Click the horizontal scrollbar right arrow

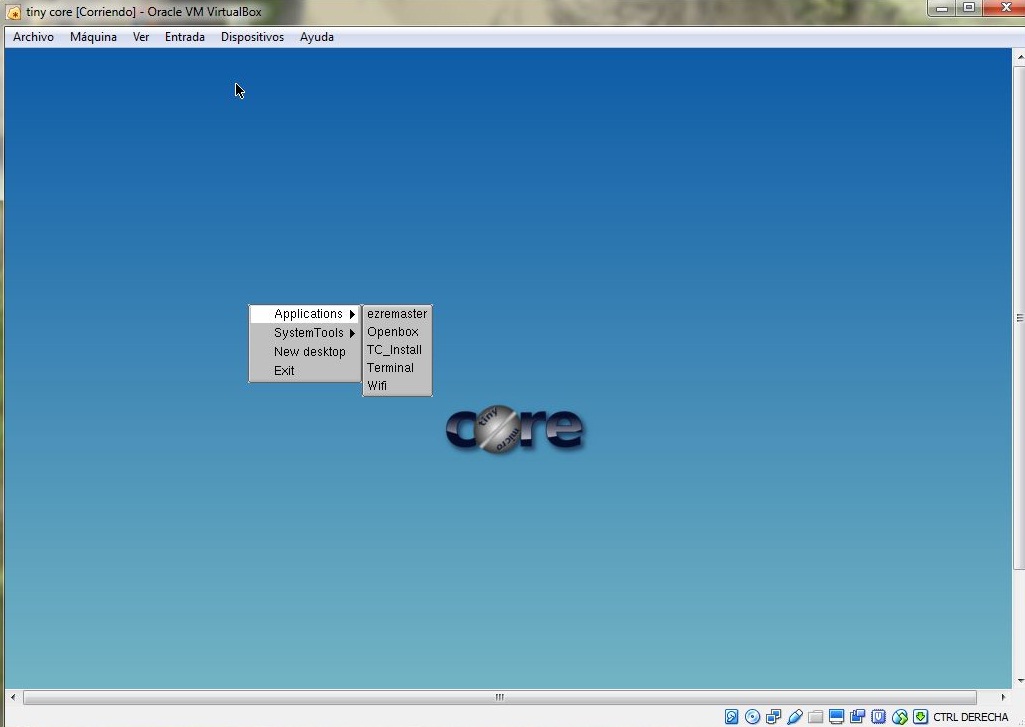coord(1004,697)
